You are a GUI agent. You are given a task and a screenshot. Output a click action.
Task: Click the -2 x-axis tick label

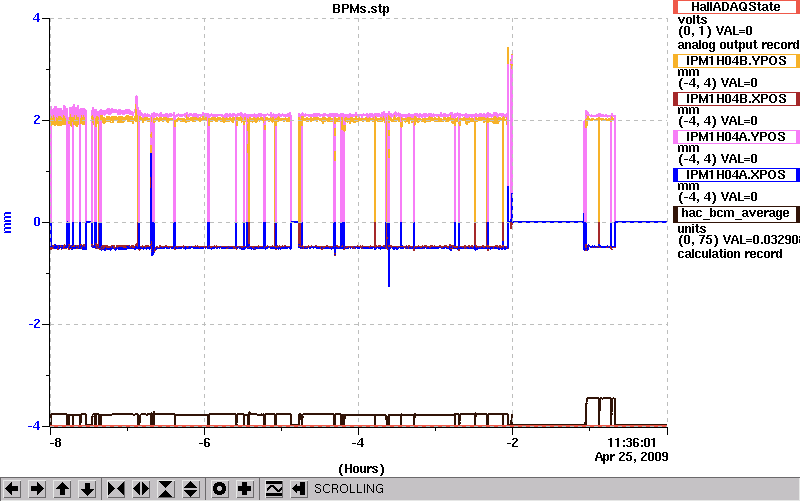click(512, 442)
